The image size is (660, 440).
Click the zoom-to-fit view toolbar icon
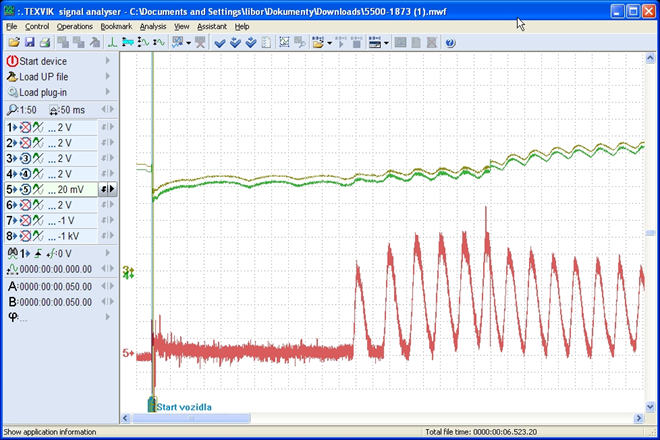point(284,43)
